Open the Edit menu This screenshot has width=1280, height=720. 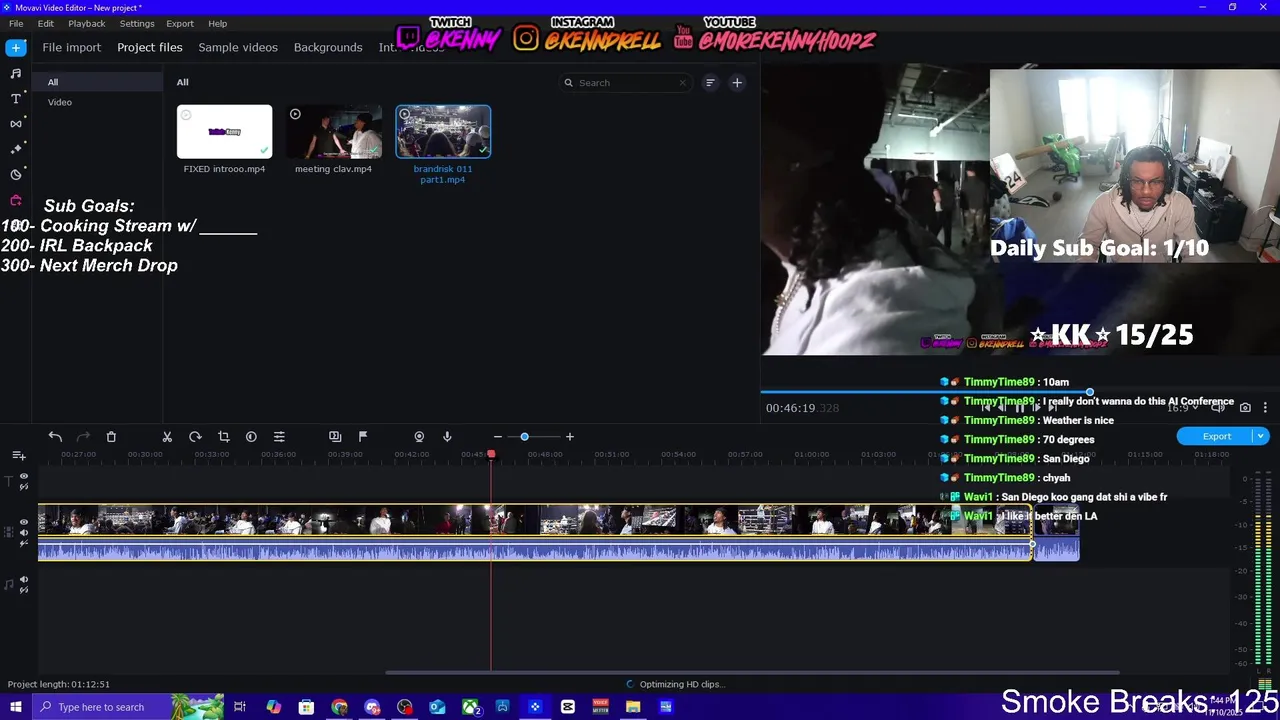(46, 23)
